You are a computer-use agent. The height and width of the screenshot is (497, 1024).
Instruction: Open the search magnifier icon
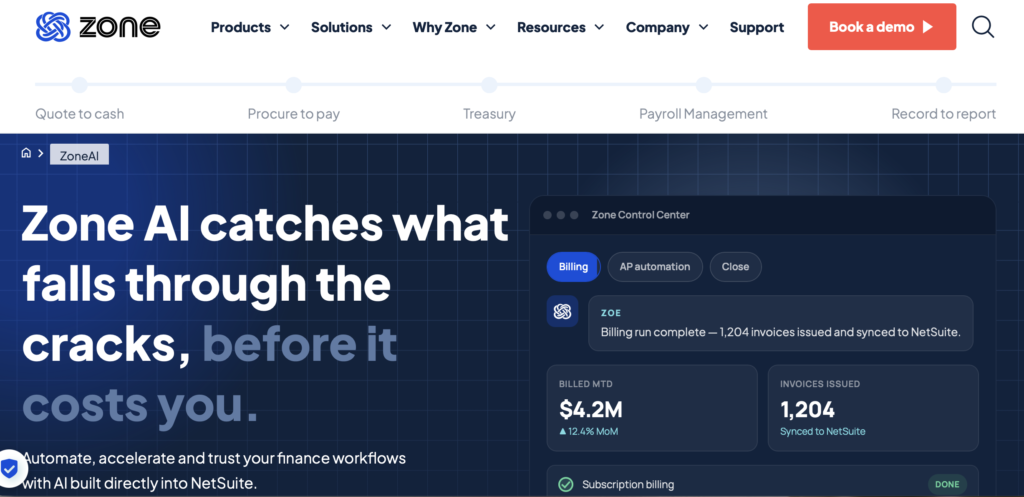click(982, 27)
